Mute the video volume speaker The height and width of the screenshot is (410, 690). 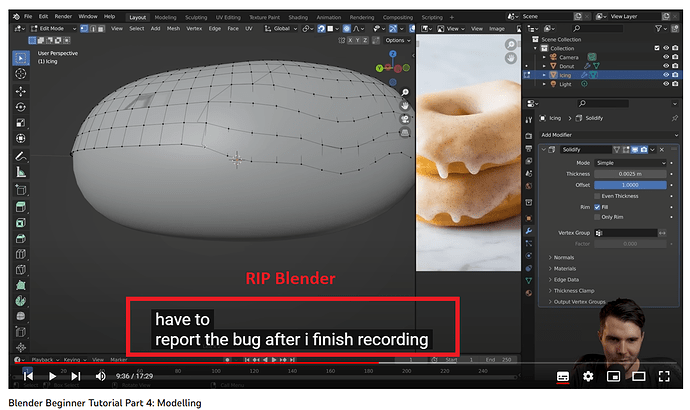pyautogui.click(x=100, y=376)
